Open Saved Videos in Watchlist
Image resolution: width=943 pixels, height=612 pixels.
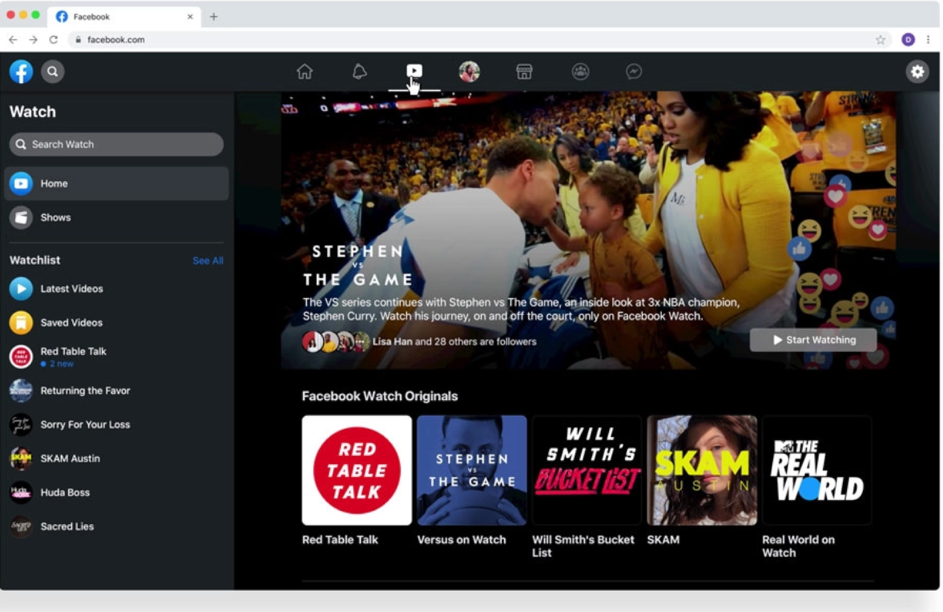pyautogui.click(x=116, y=322)
